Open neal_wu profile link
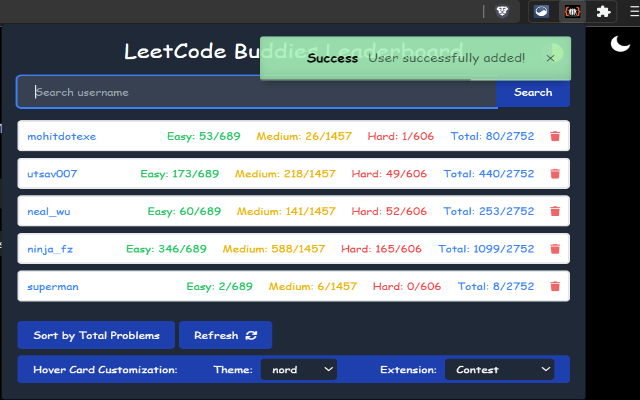640x400 pixels. [x=49, y=211]
